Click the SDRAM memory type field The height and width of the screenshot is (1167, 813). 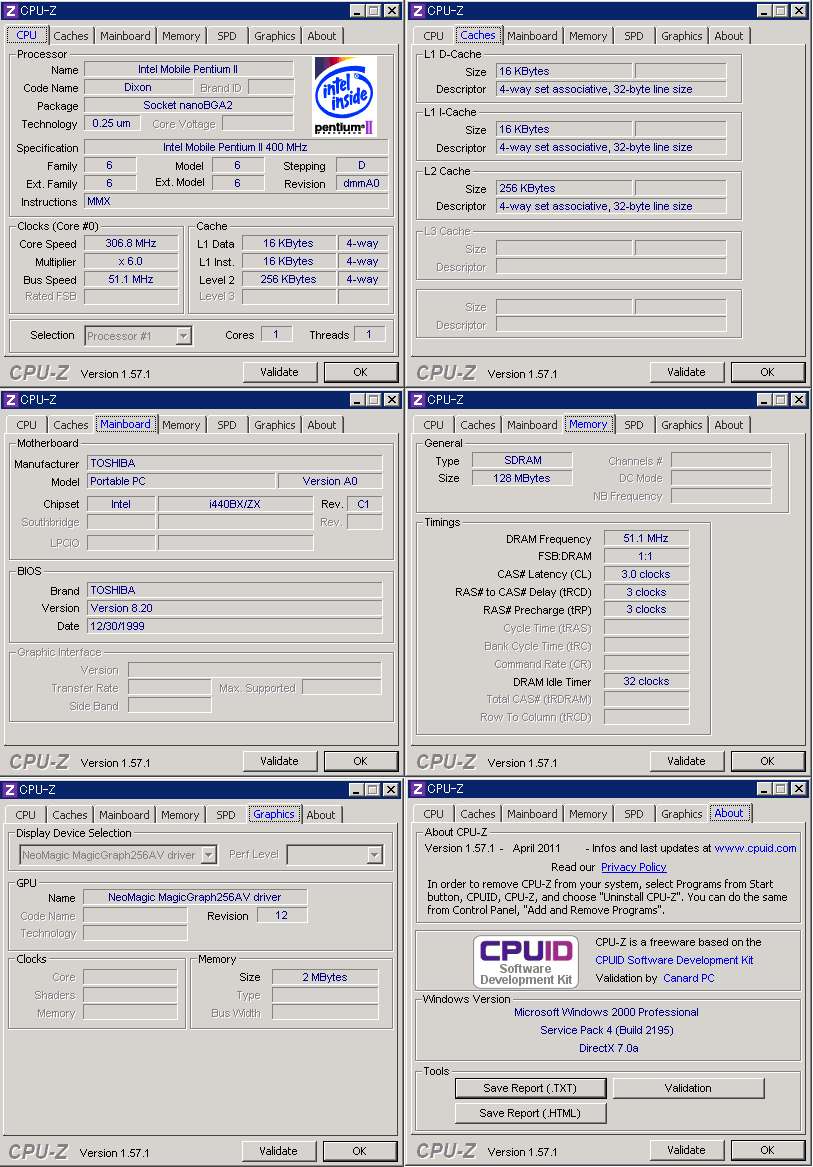tap(523, 460)
